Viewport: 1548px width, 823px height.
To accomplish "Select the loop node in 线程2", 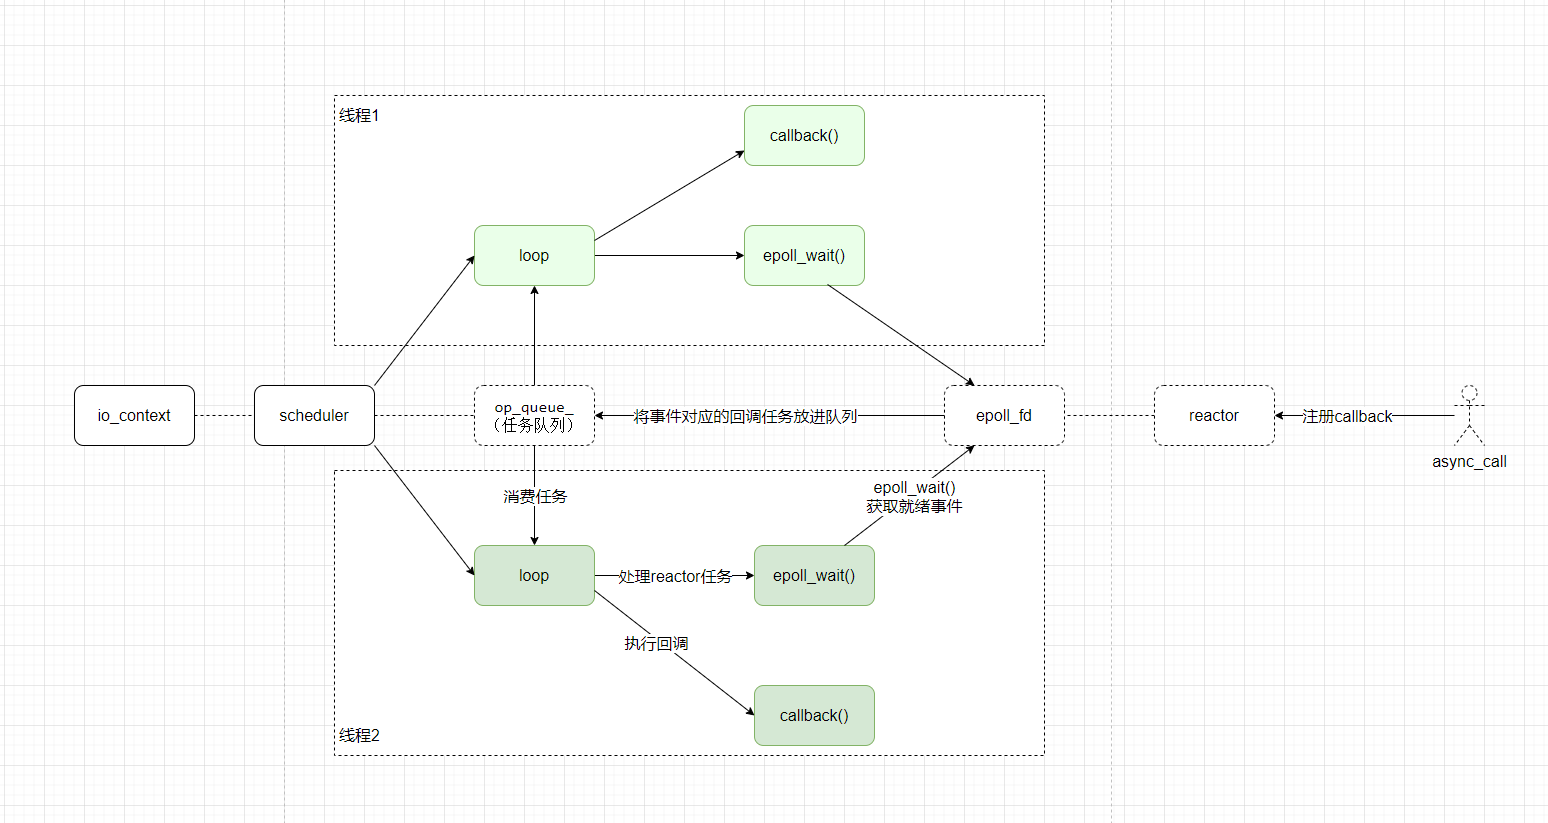I will coord(534,575).
